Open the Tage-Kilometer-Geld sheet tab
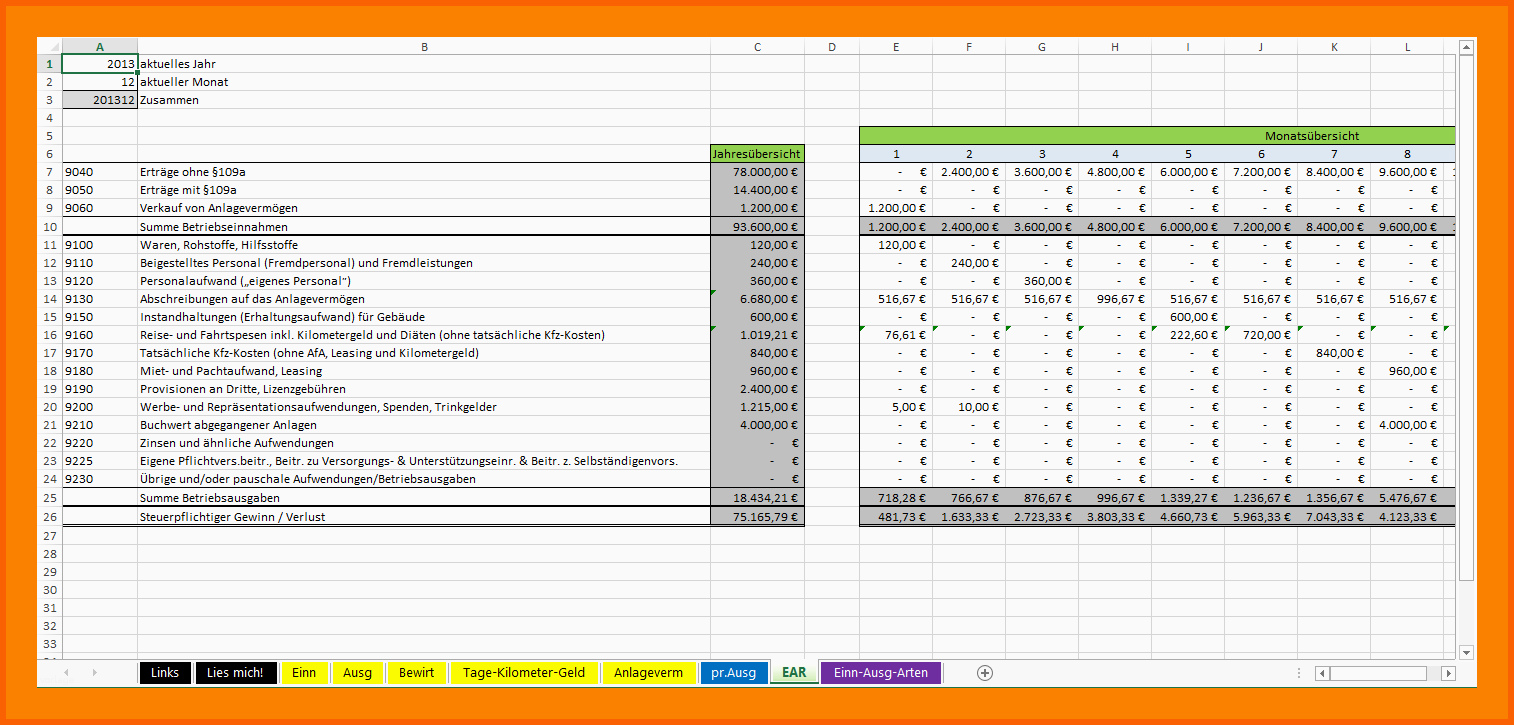The width and height of the screenshot is (1514, 725). (524, 673)
